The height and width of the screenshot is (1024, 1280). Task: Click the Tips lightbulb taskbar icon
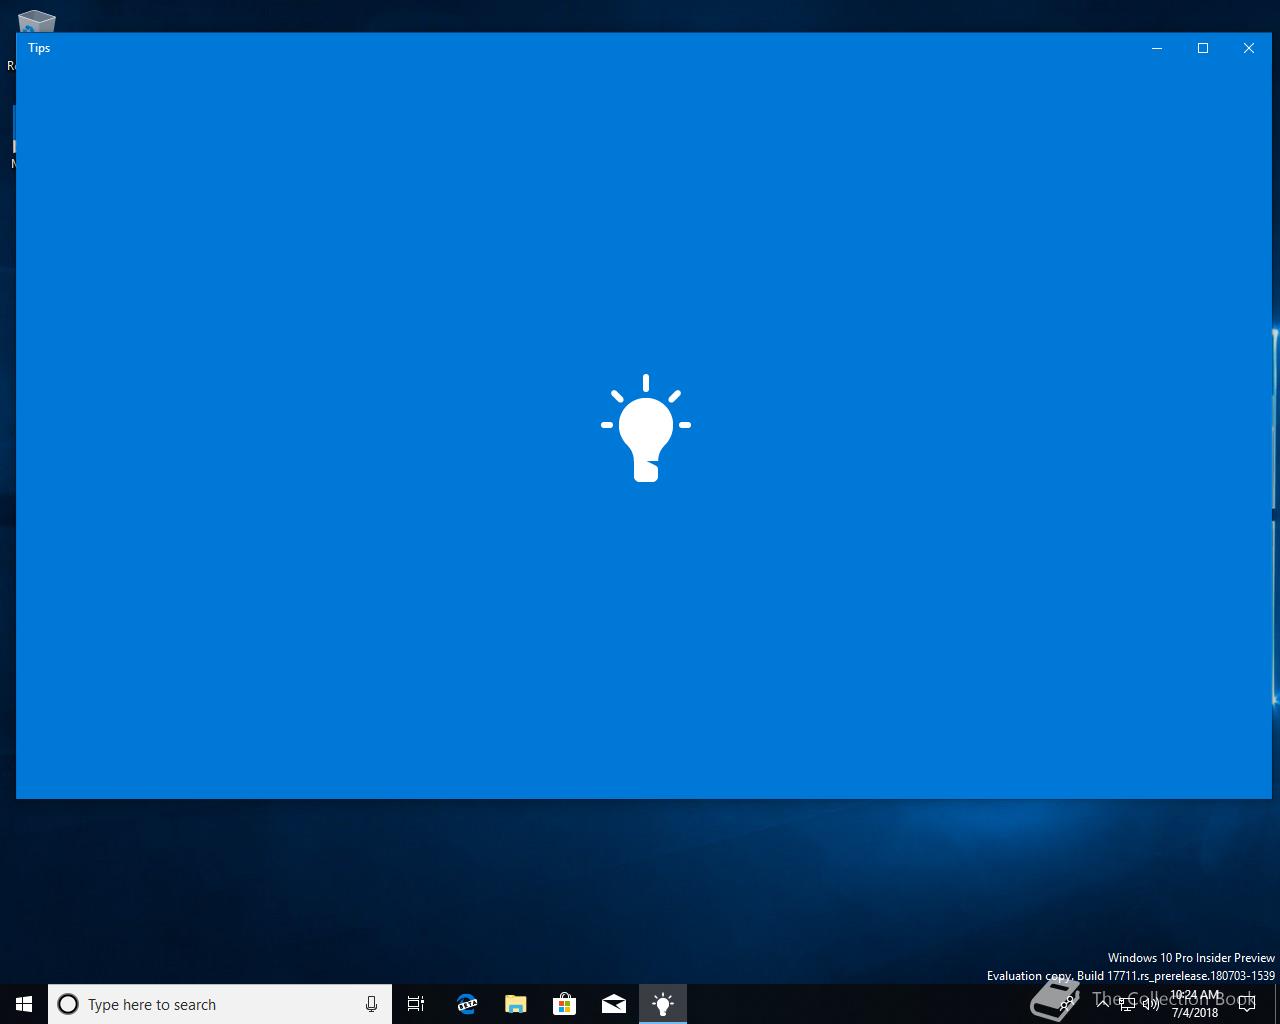(x=662, y=1004)
